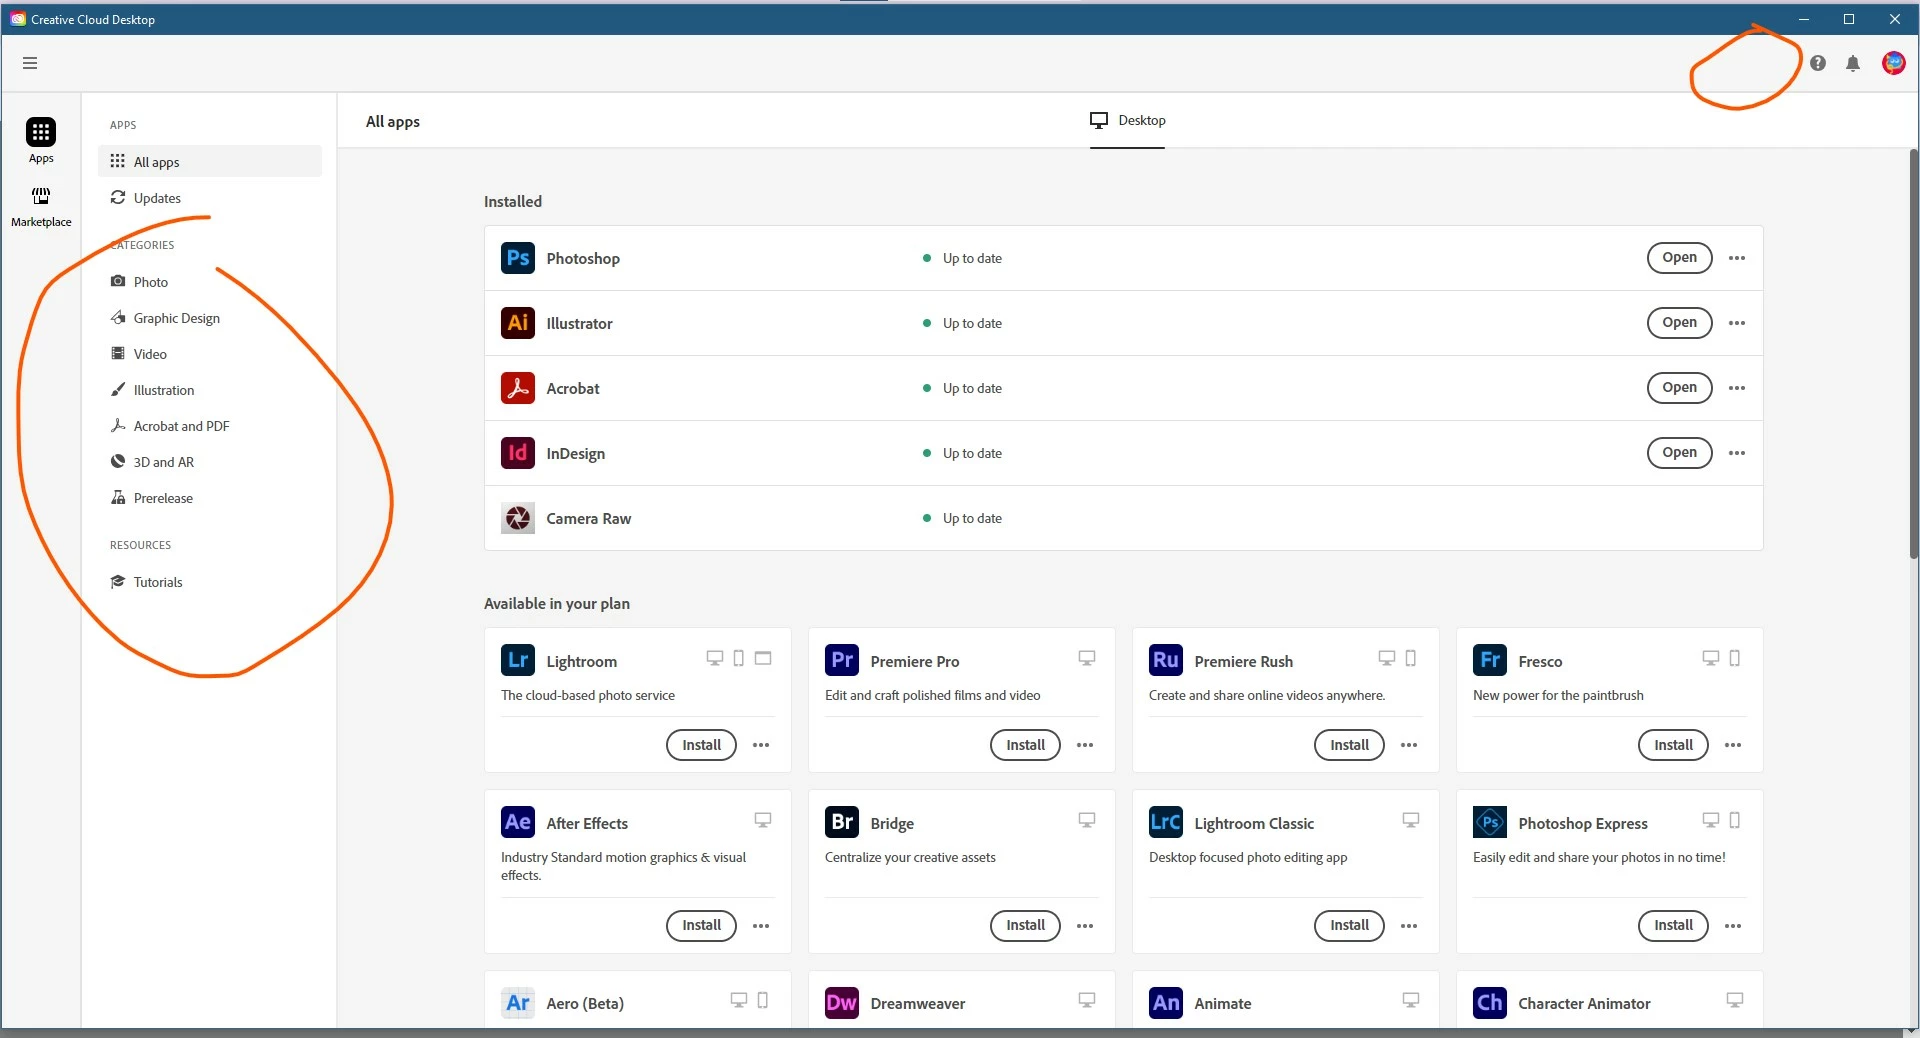Click the Lightroom Lr icon
Viewport: 1920px width, 1038px height.
518,660
